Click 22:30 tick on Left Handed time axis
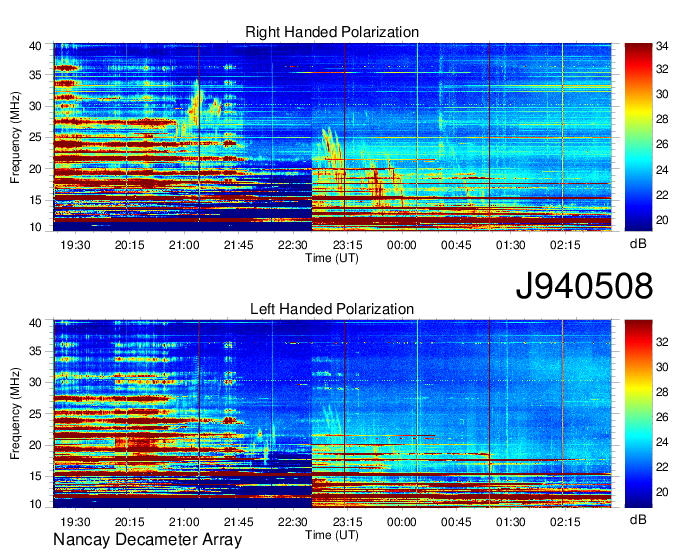The width and height of the screenshot is (680, 552). coord(293,522)
